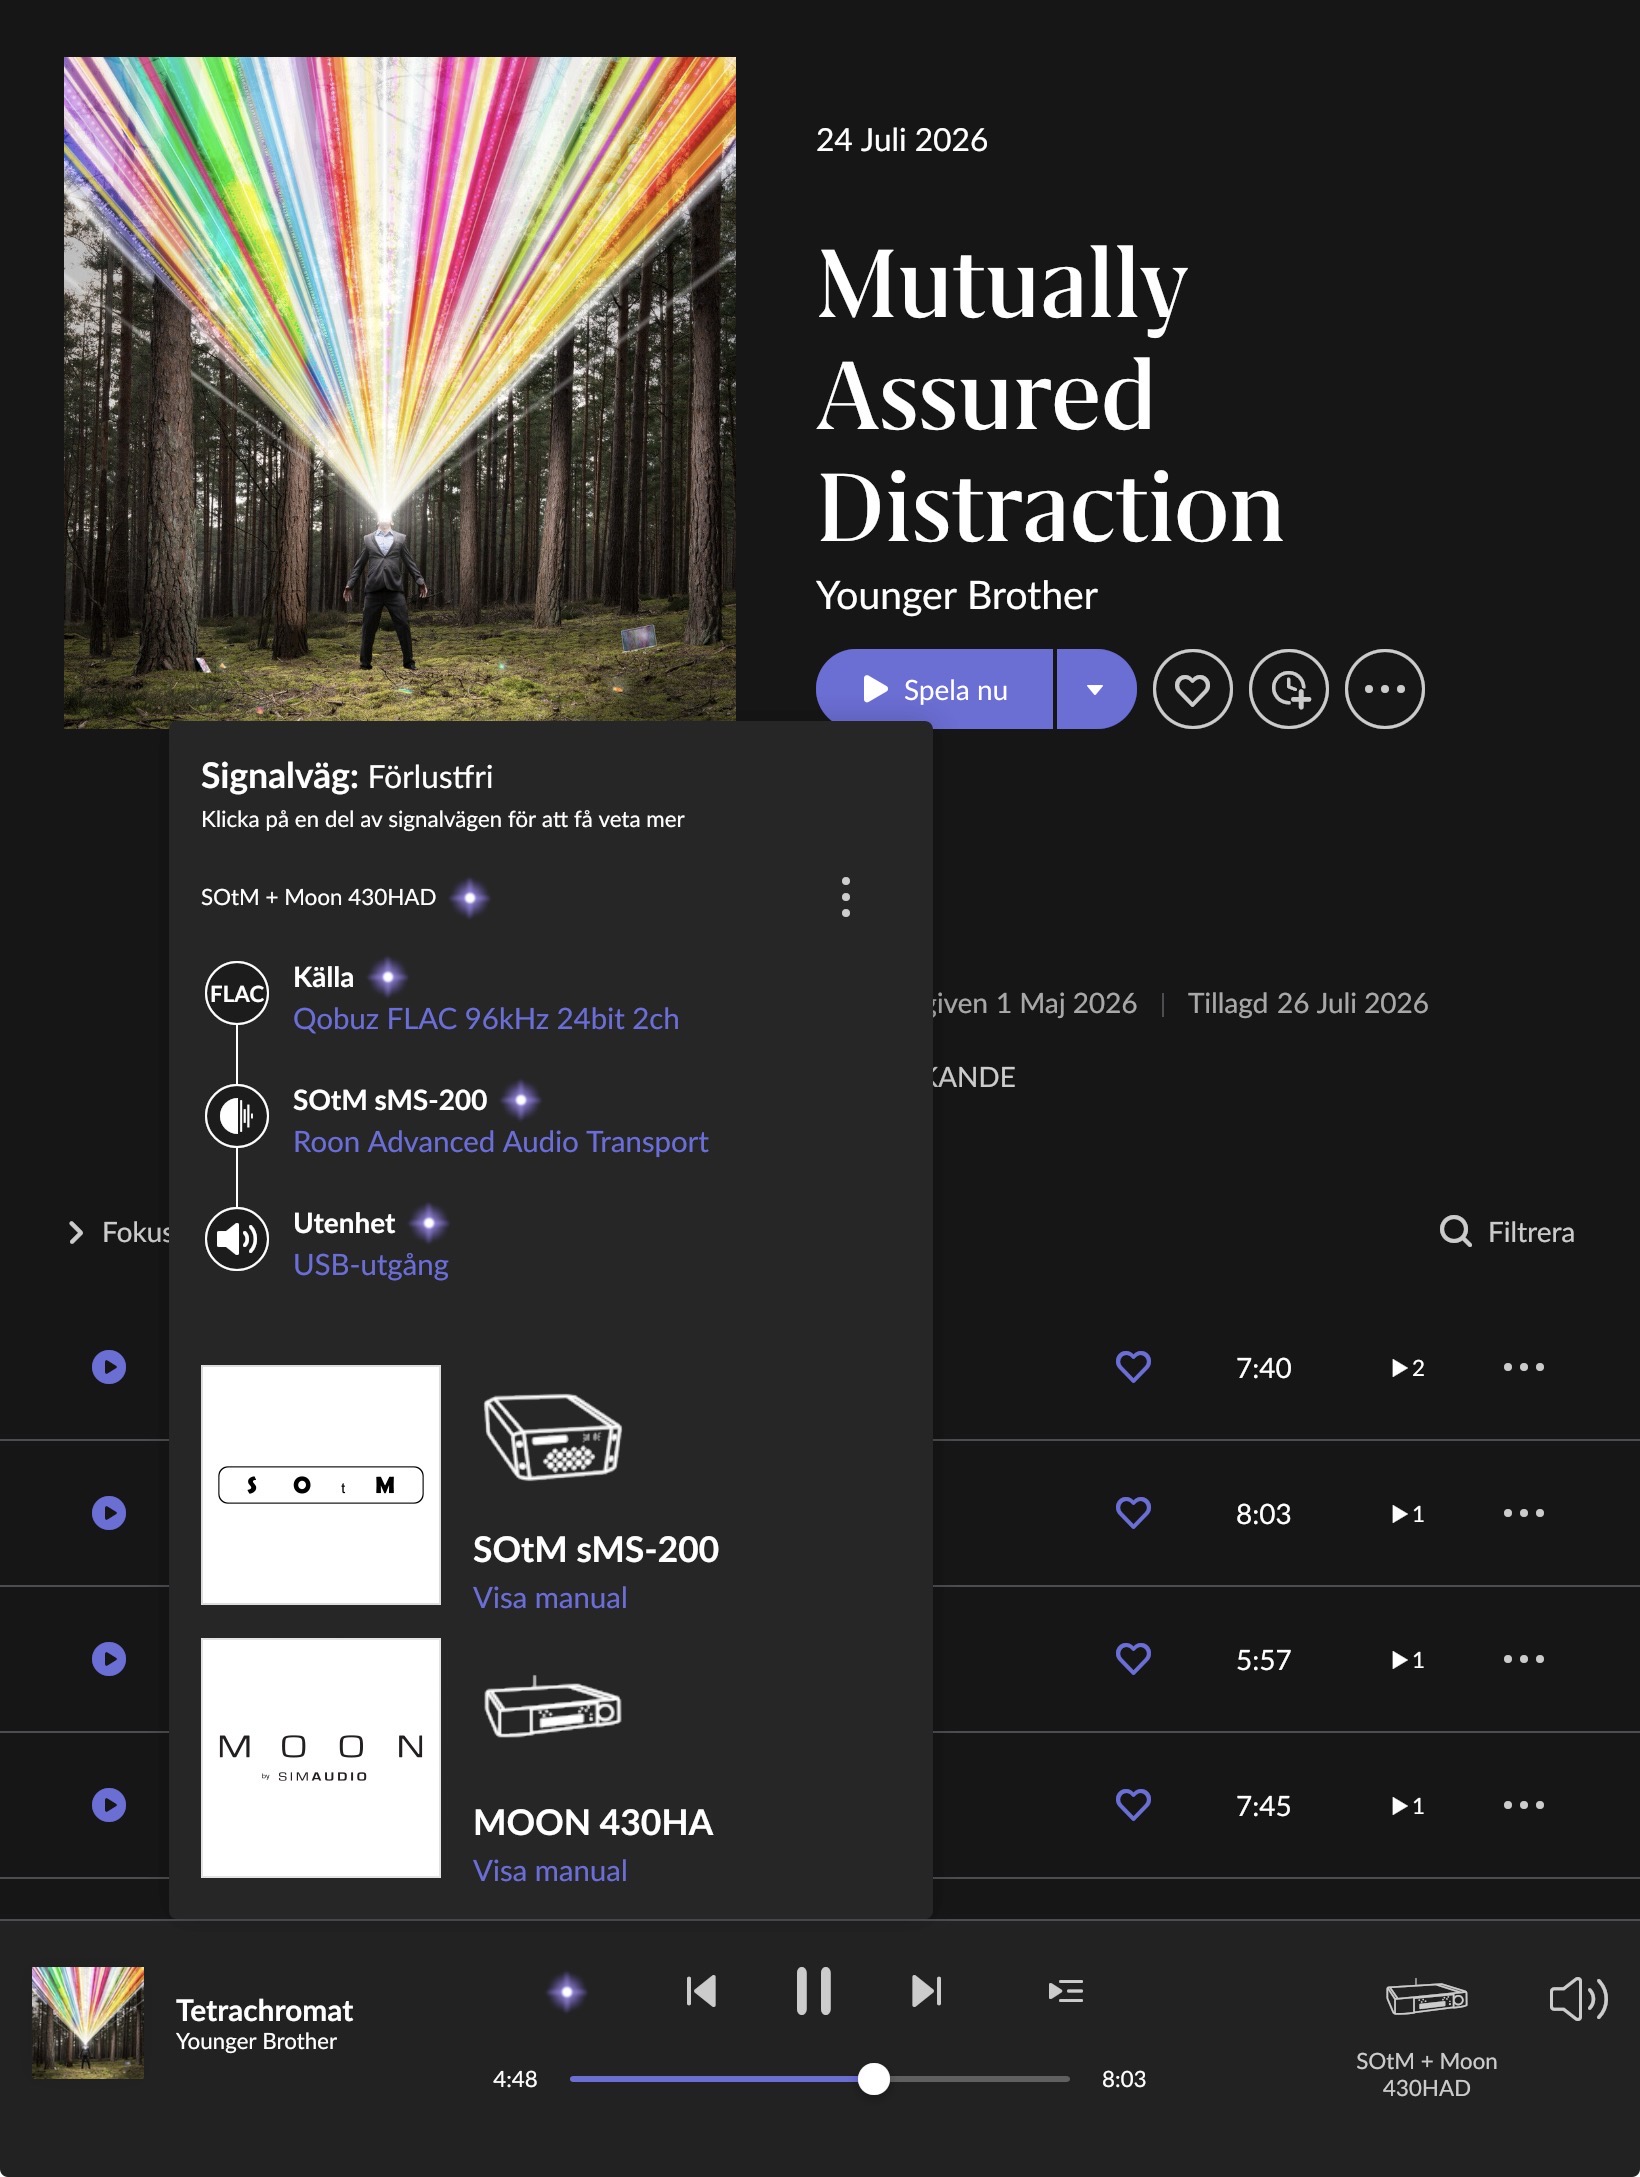This screenshot has height=2177, width=1640.
Task: Click the large album cover artwork
Action: [400, 392]
